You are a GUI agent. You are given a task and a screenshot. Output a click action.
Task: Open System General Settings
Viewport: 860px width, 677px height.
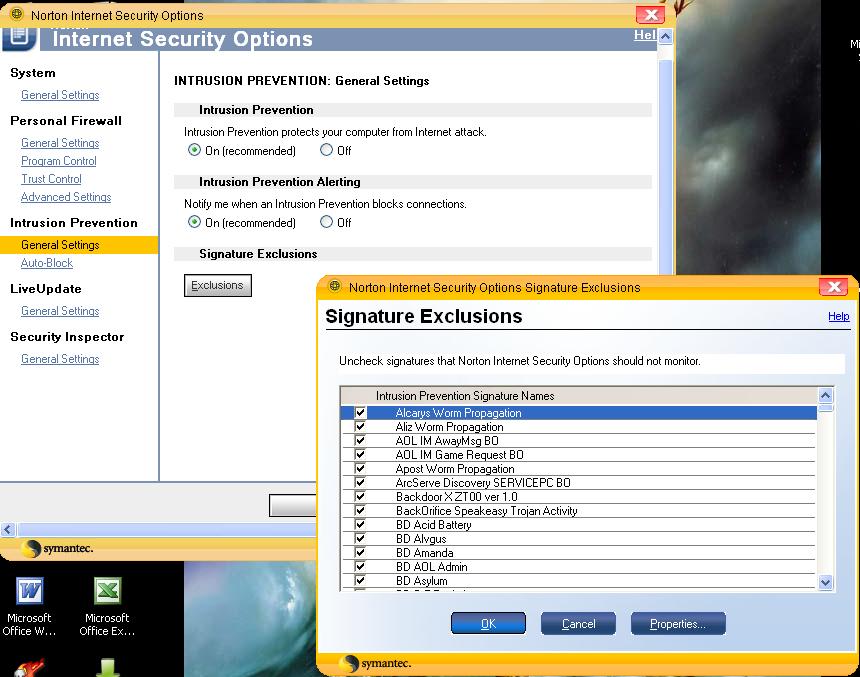(60, 95)
